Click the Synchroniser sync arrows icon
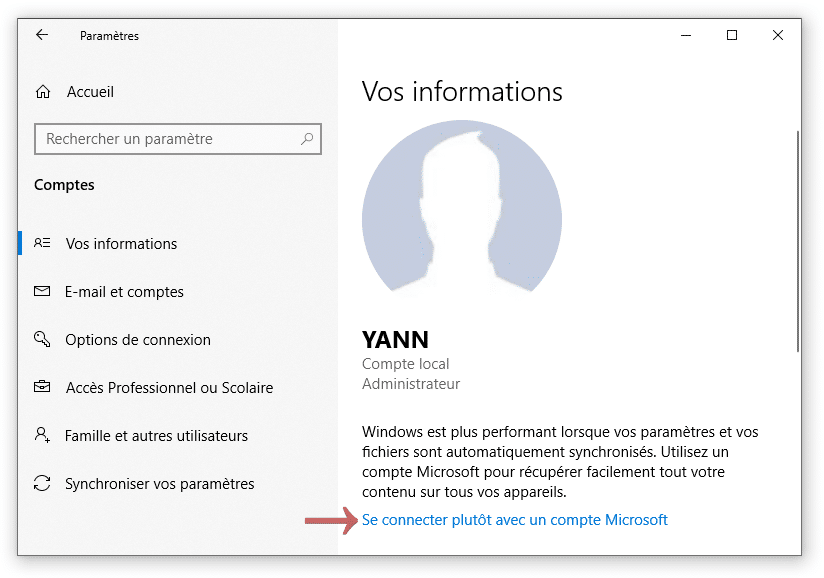Image resolution: width=824 pixels, height=578 pixels. [42, 483]
